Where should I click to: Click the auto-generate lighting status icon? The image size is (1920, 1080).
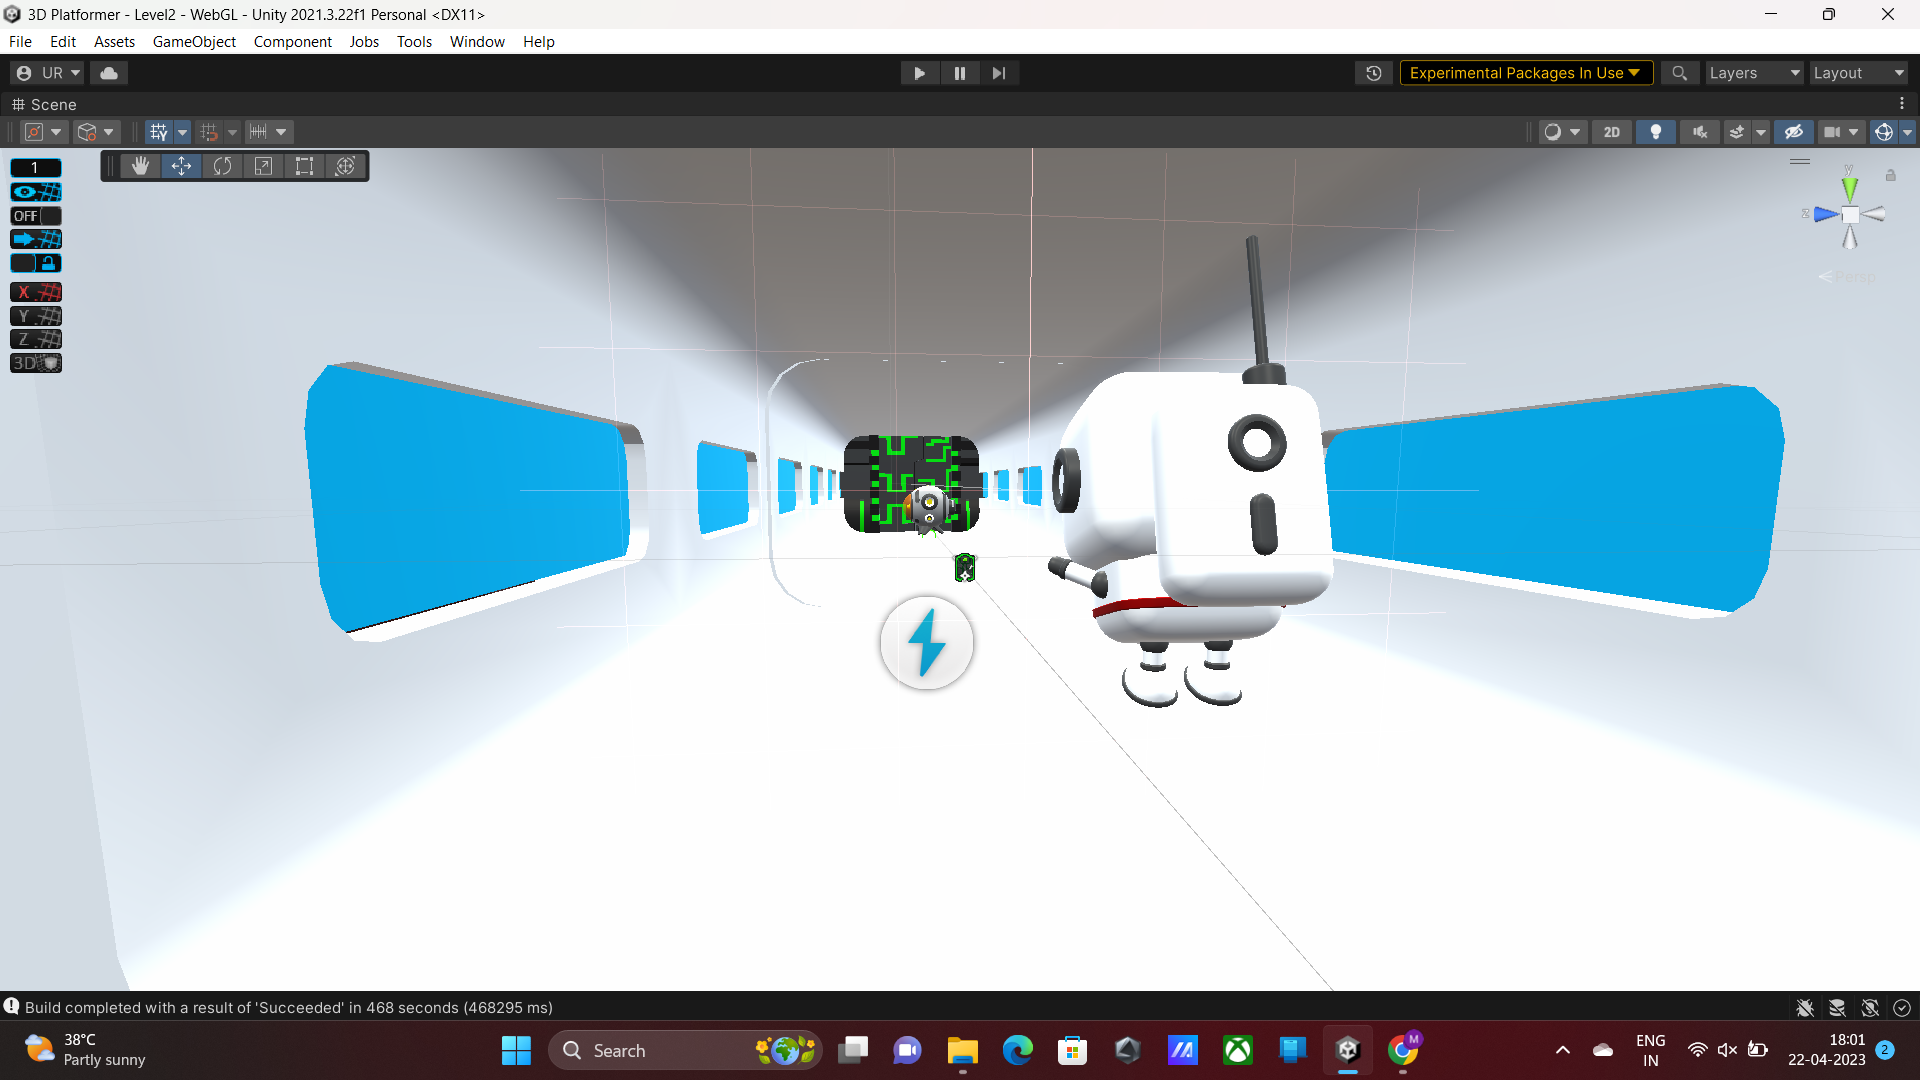[1870, 1008]
